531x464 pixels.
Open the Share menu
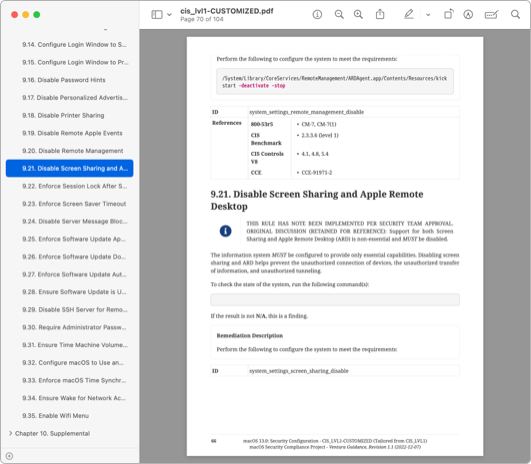tap(380, 15)
